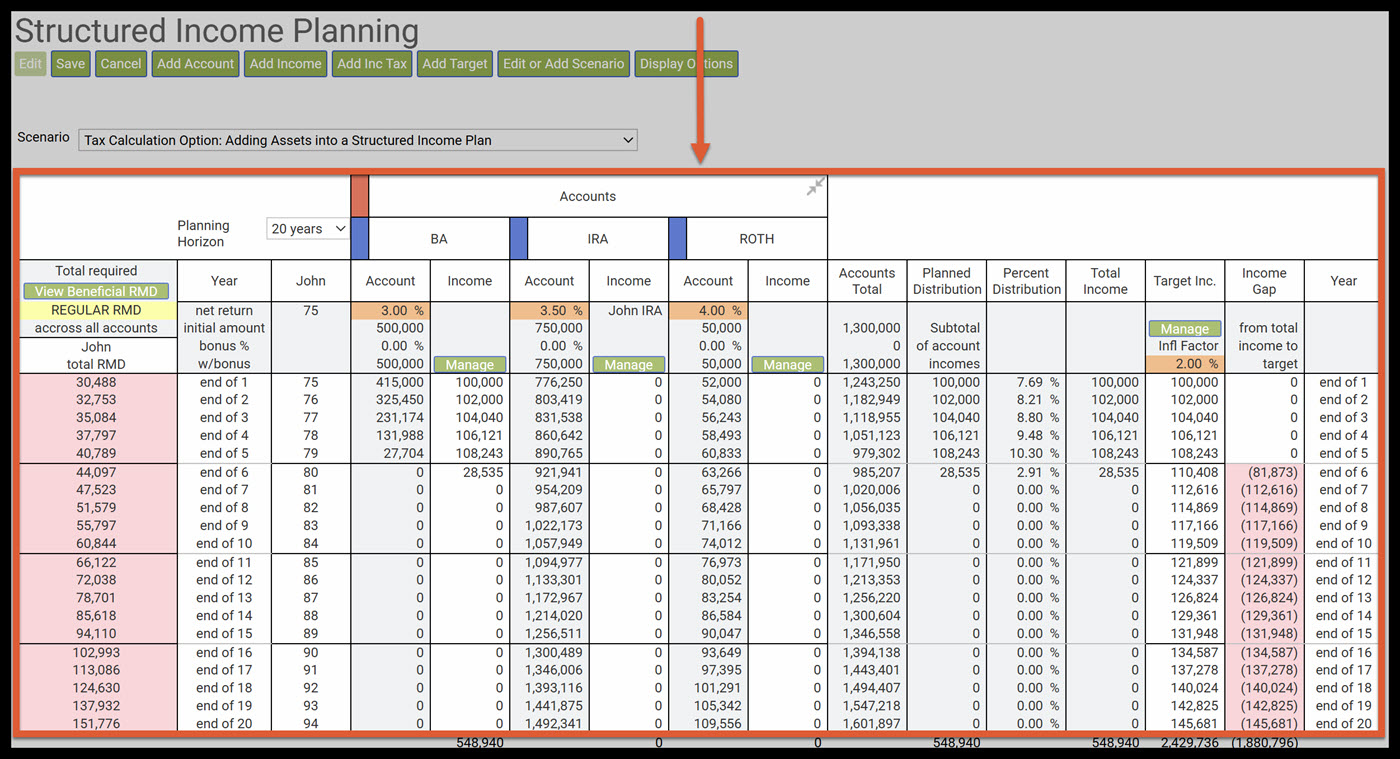
Task: Click the View Beneficial RMD button
Action: pyautogui.click(x=97, y=291)
